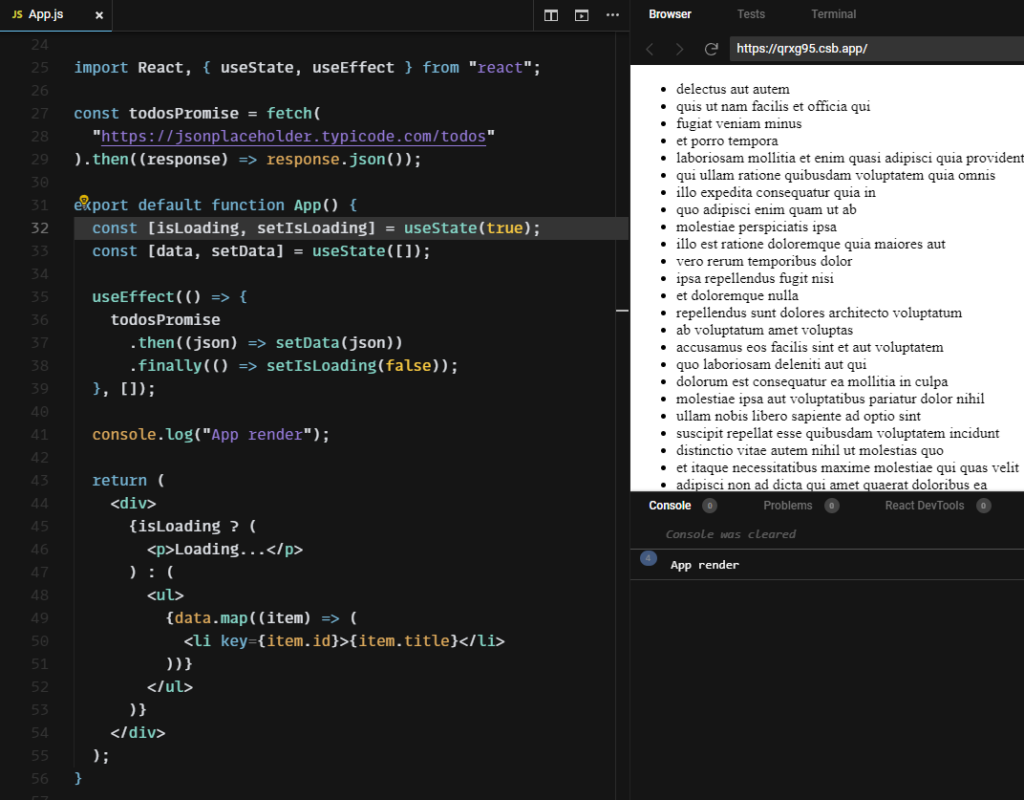This screenshot has height=800, width=1024.
Task: Click line number 32 in the gutter
Action: [x=40, y=227]
